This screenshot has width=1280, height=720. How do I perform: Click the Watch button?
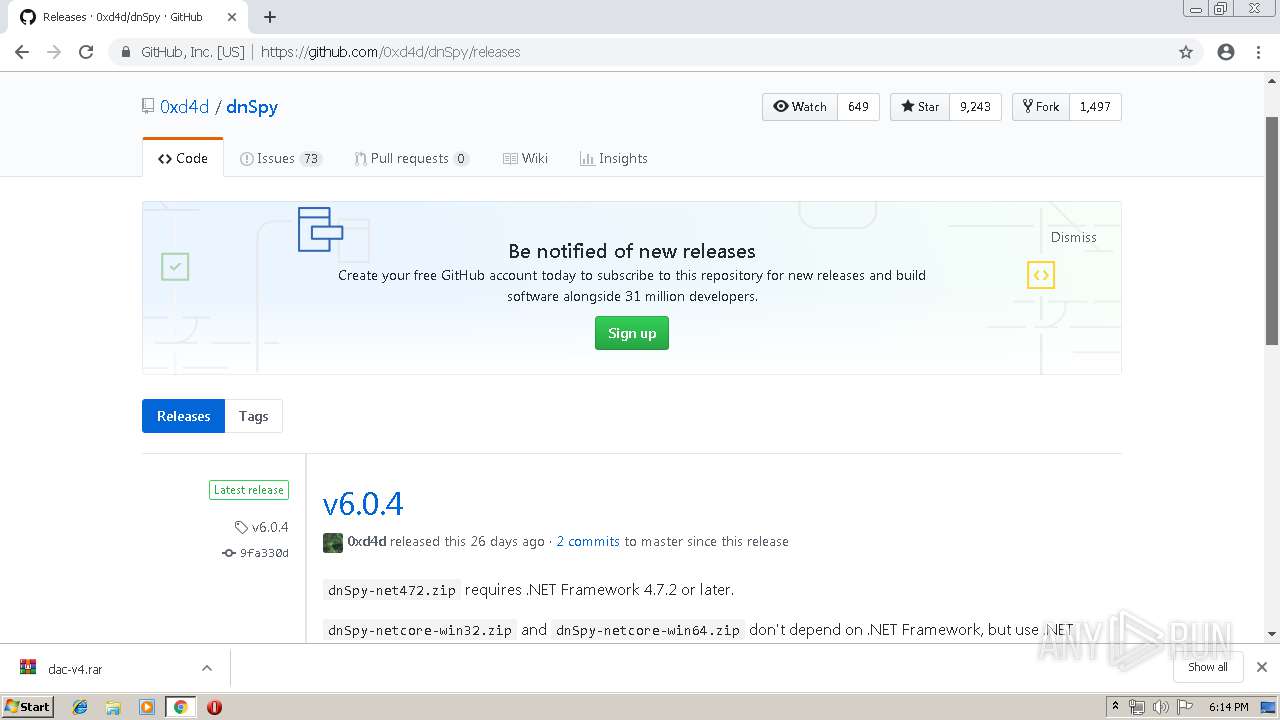tap(800, 107)
